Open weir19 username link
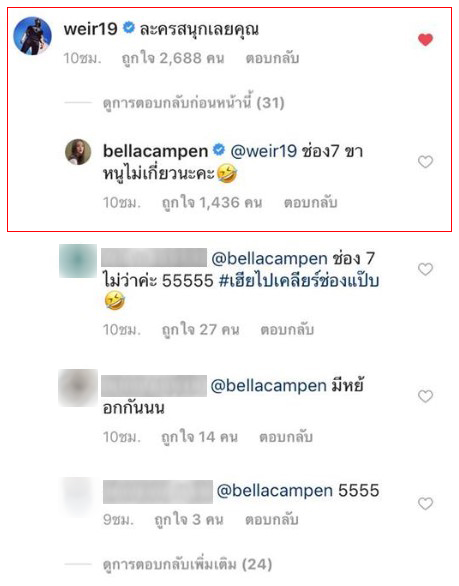 tap(90, 29)
